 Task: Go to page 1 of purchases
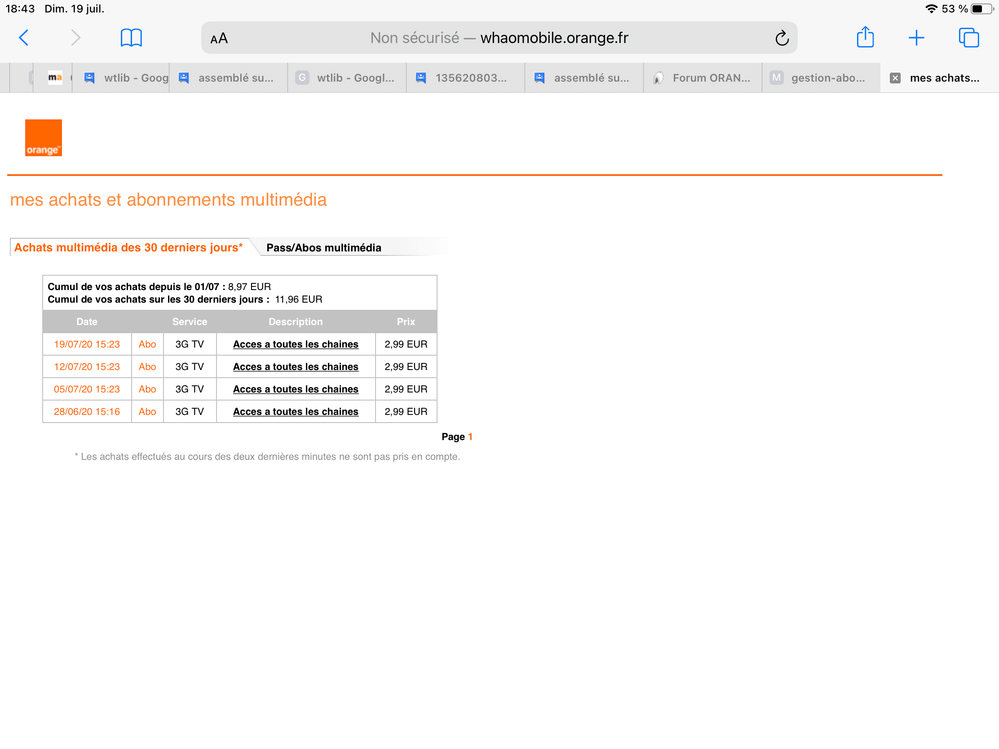(470, 437)
